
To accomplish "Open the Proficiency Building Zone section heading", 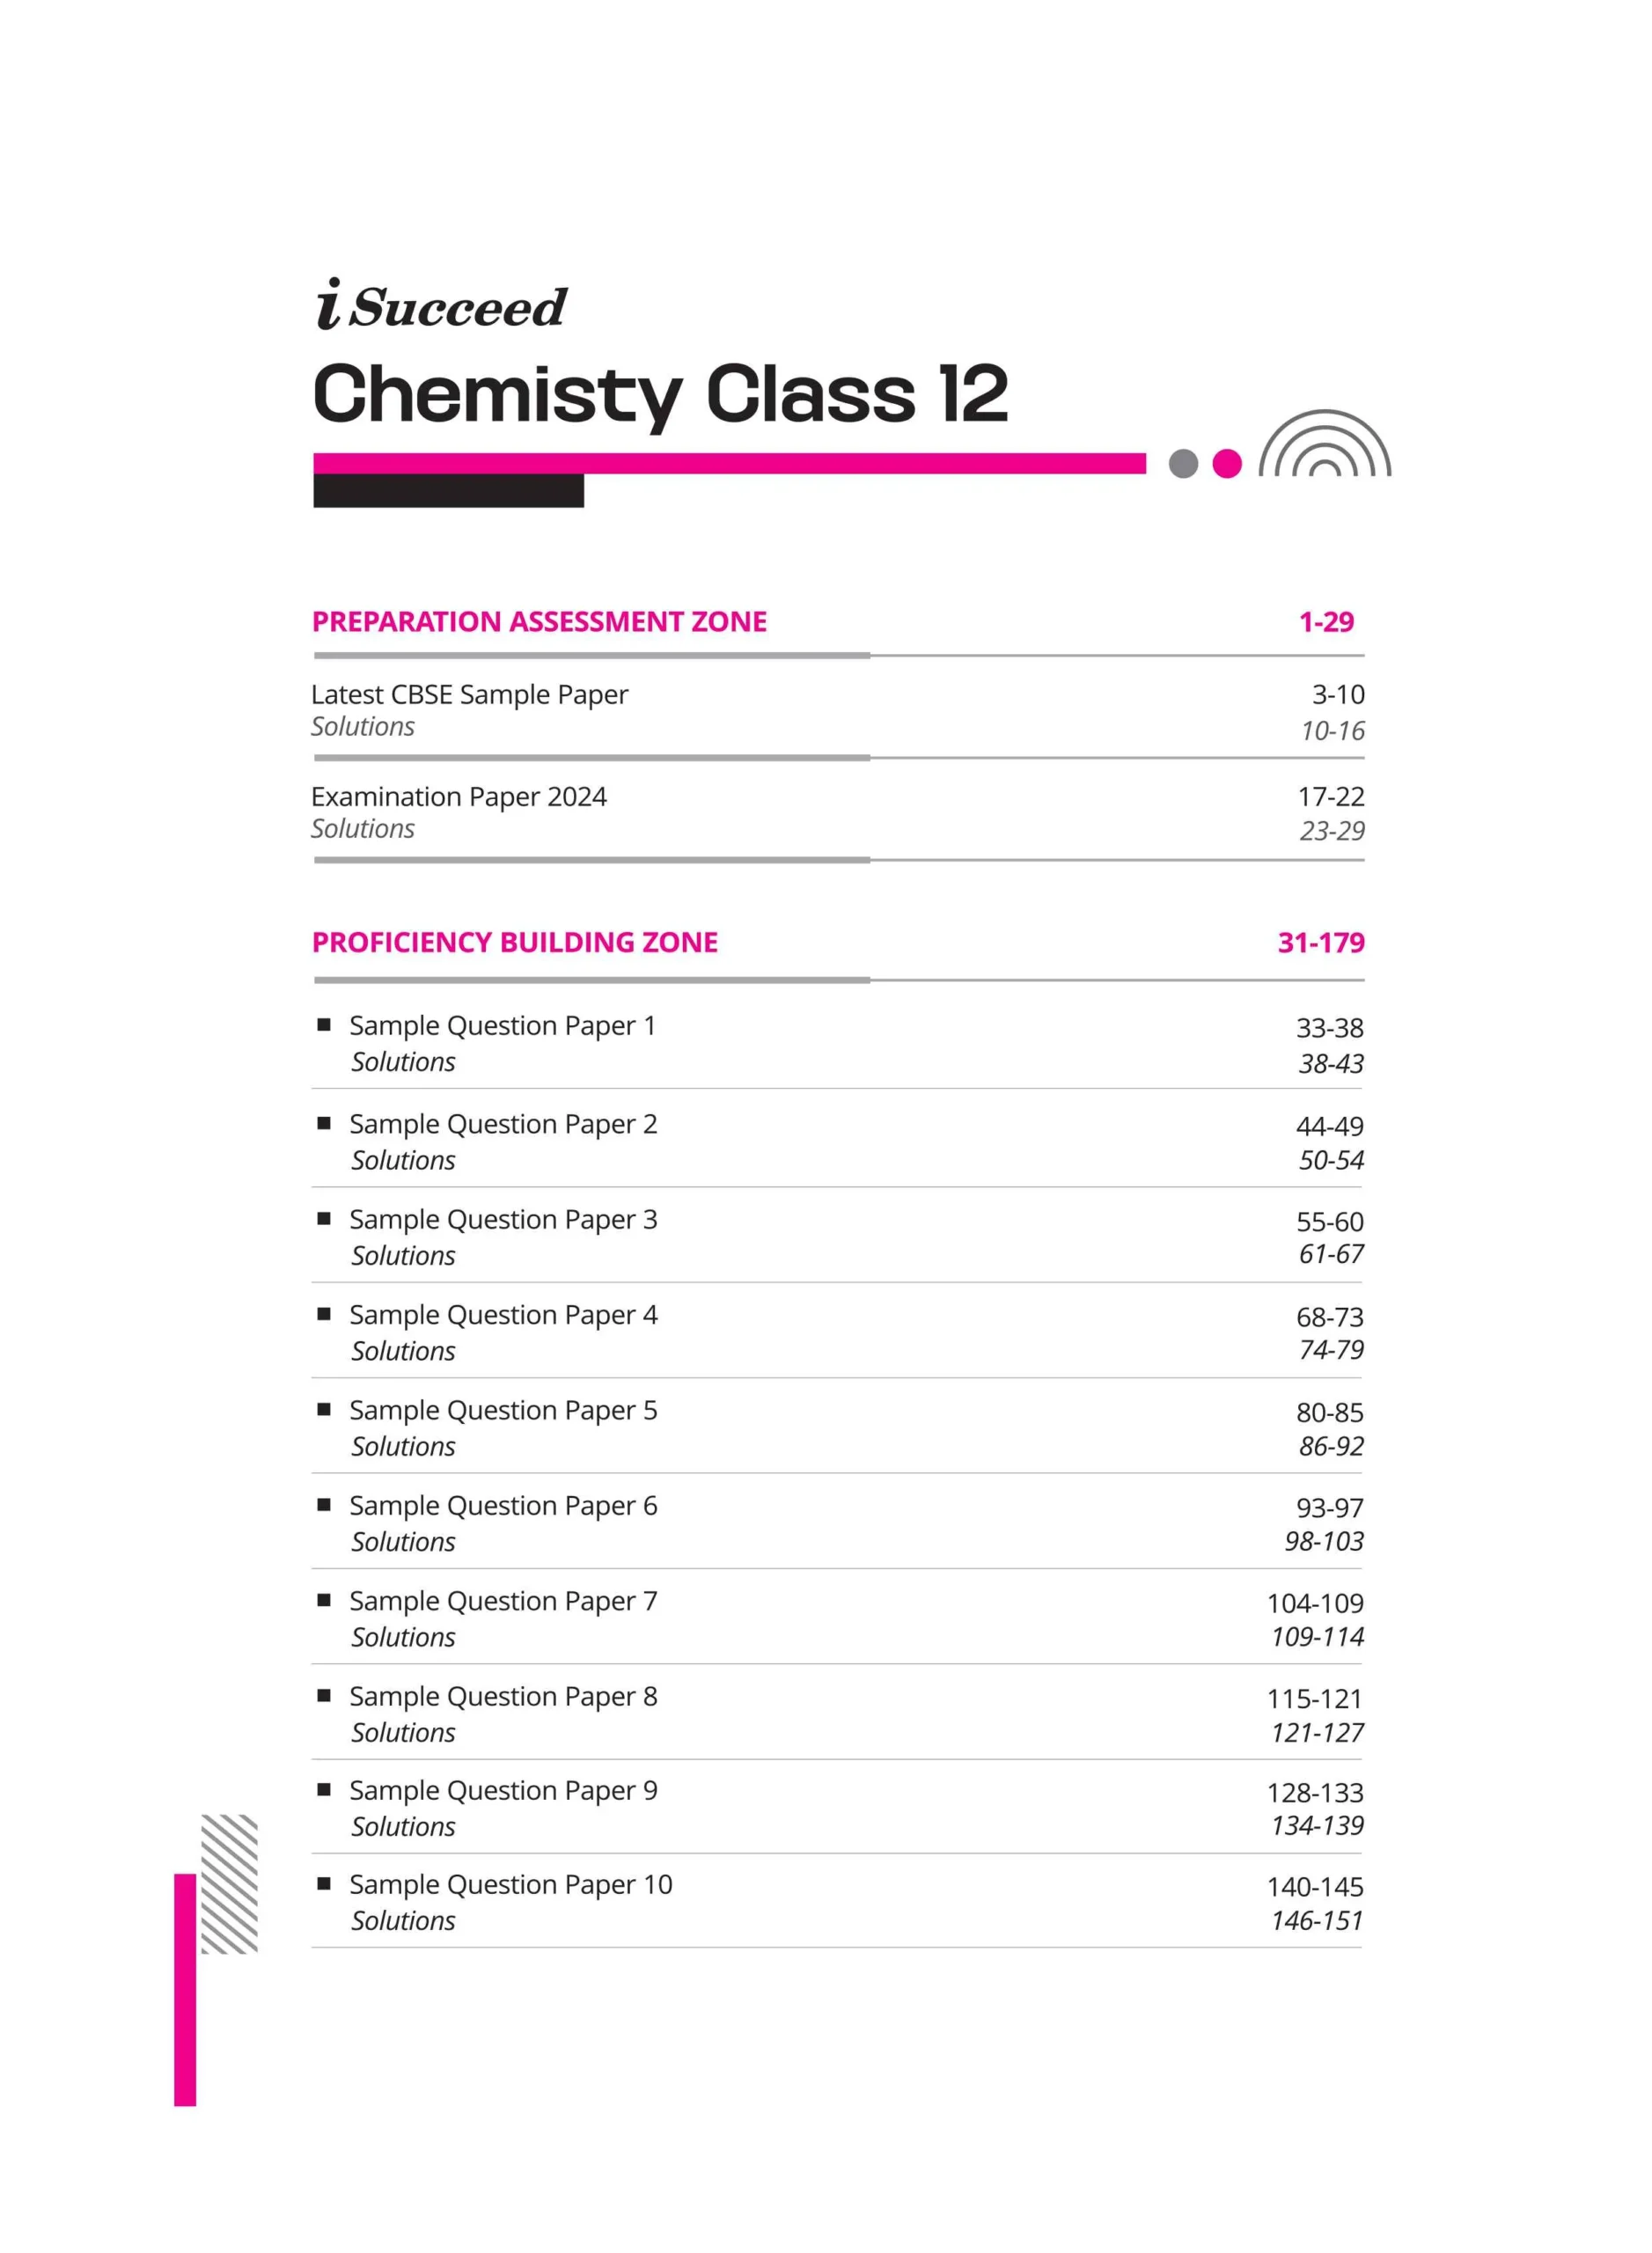I will 515,943.
